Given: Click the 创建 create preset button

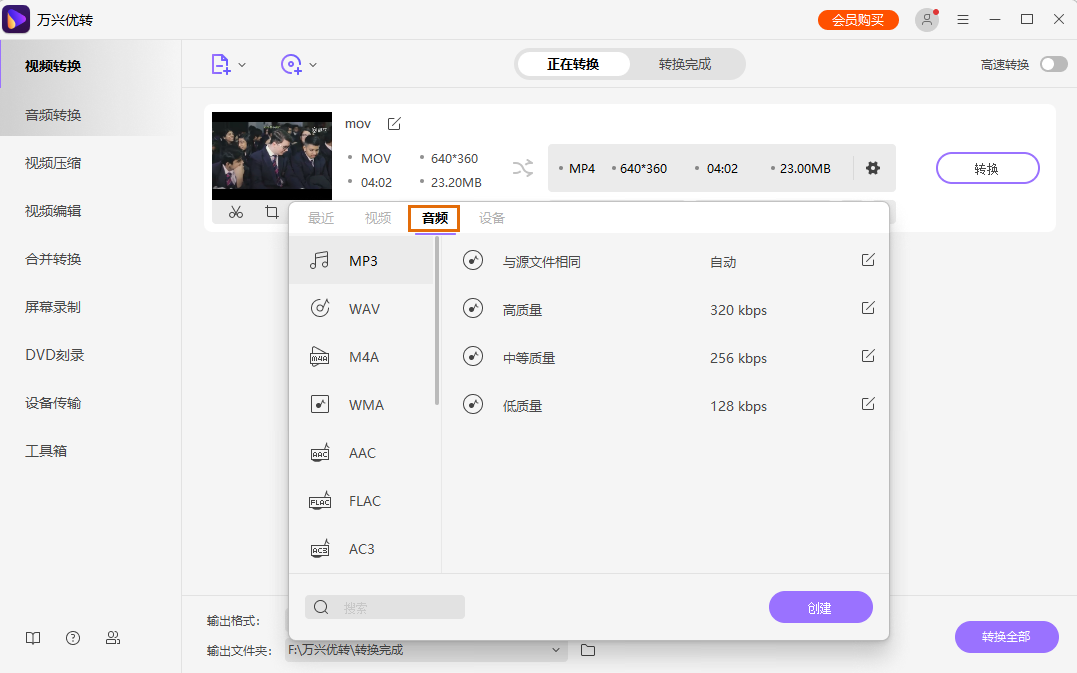Looking at the screenshot, I should (820, 607).
